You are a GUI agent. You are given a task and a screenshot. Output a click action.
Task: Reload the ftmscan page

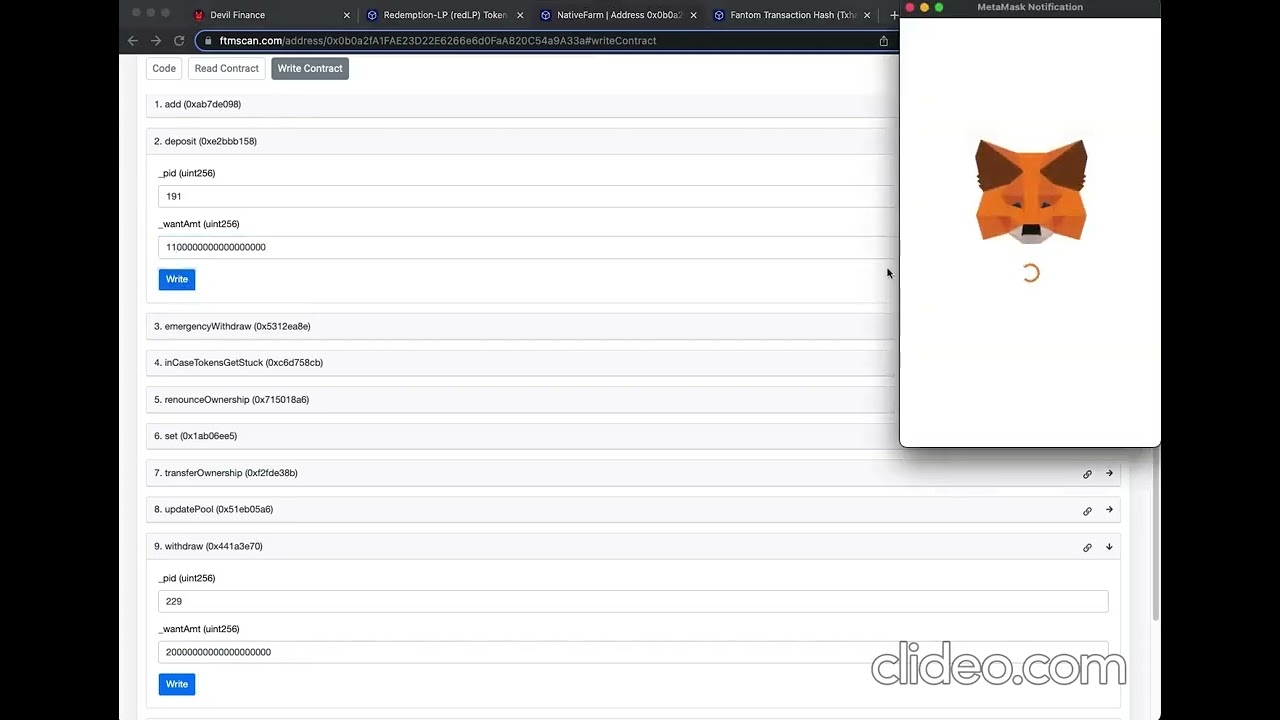click(179, 41)
